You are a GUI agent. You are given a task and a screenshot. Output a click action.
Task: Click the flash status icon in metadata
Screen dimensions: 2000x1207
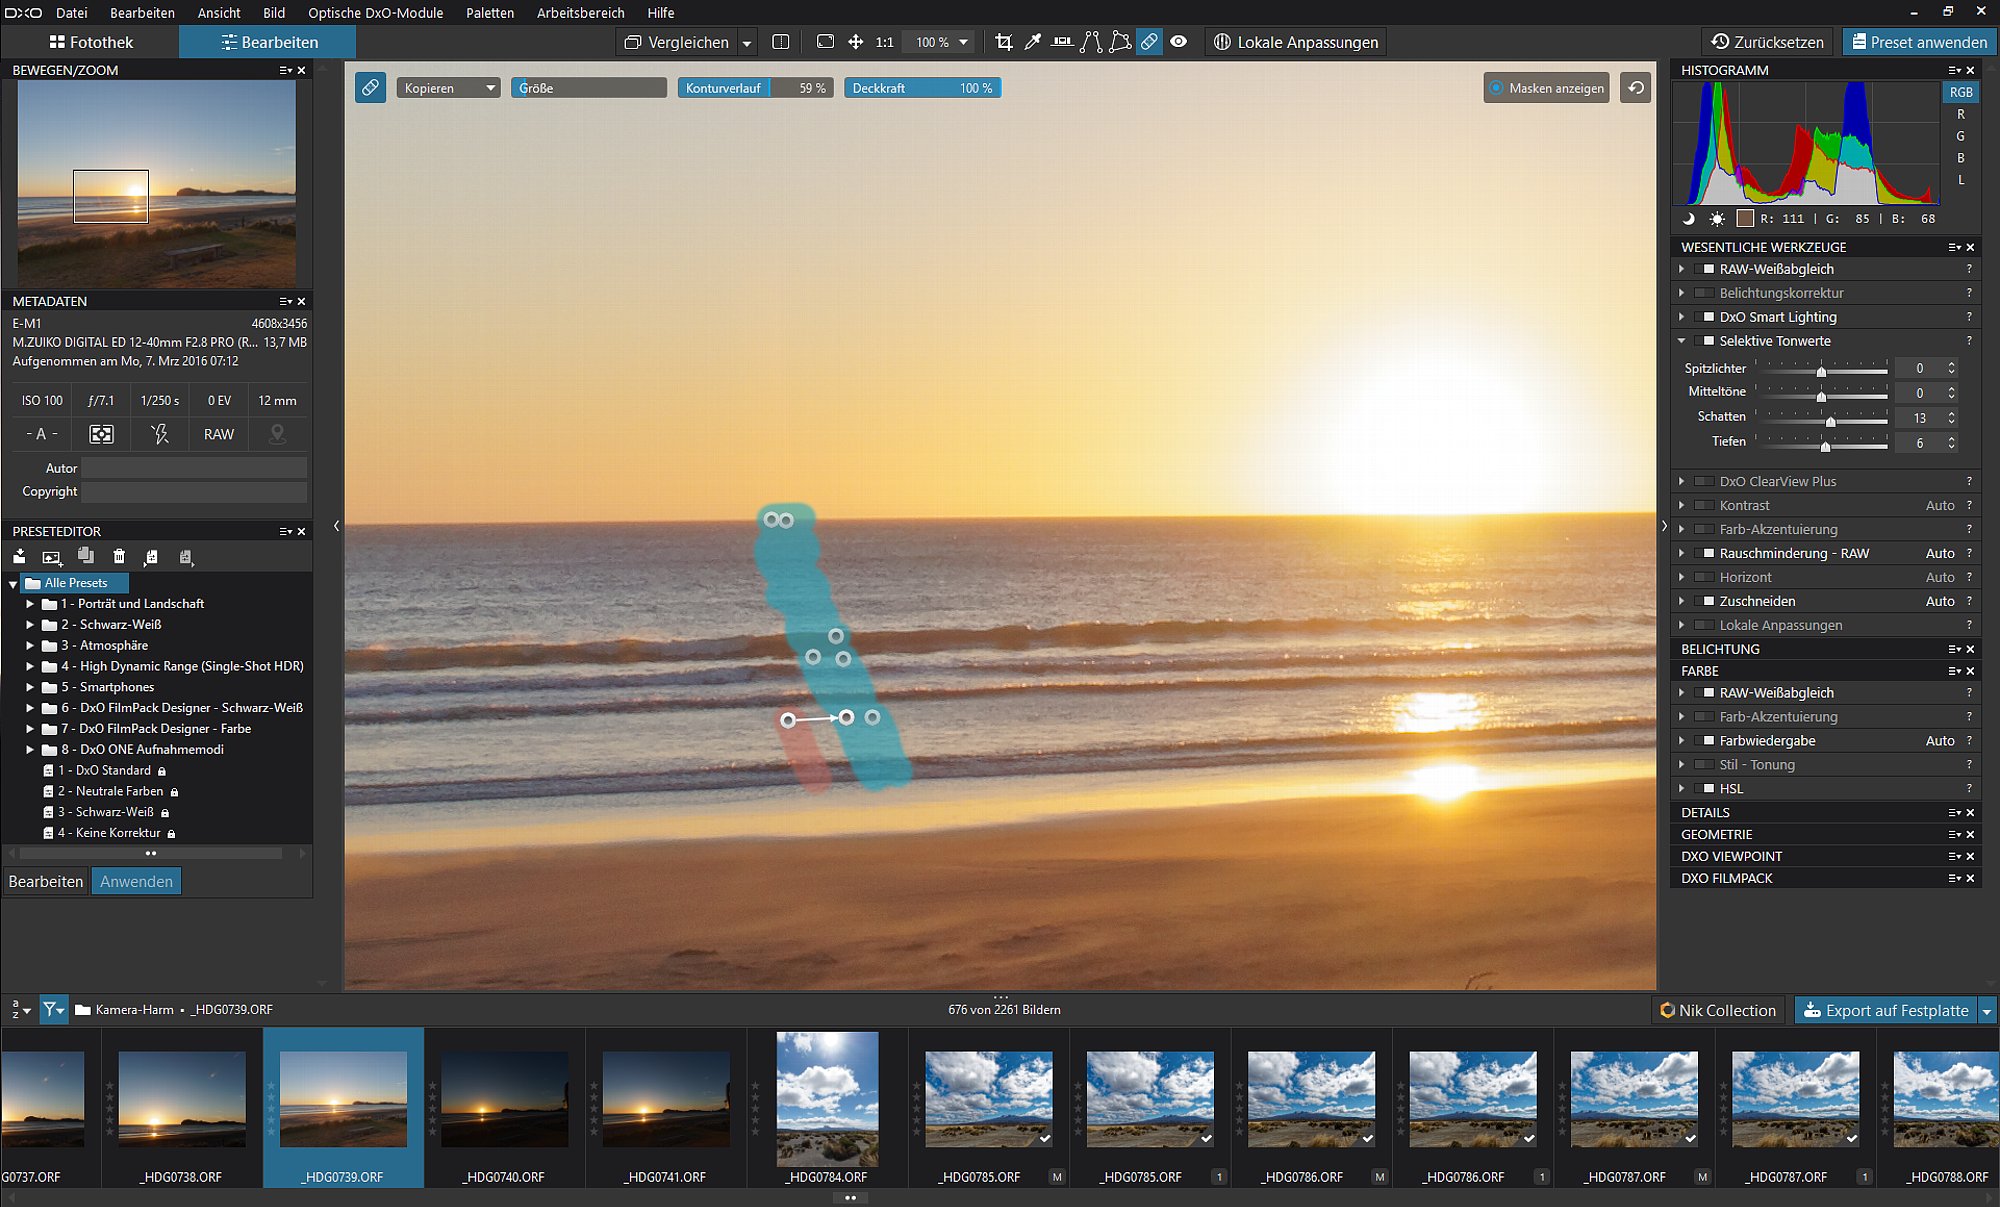[x=160, y=434]
